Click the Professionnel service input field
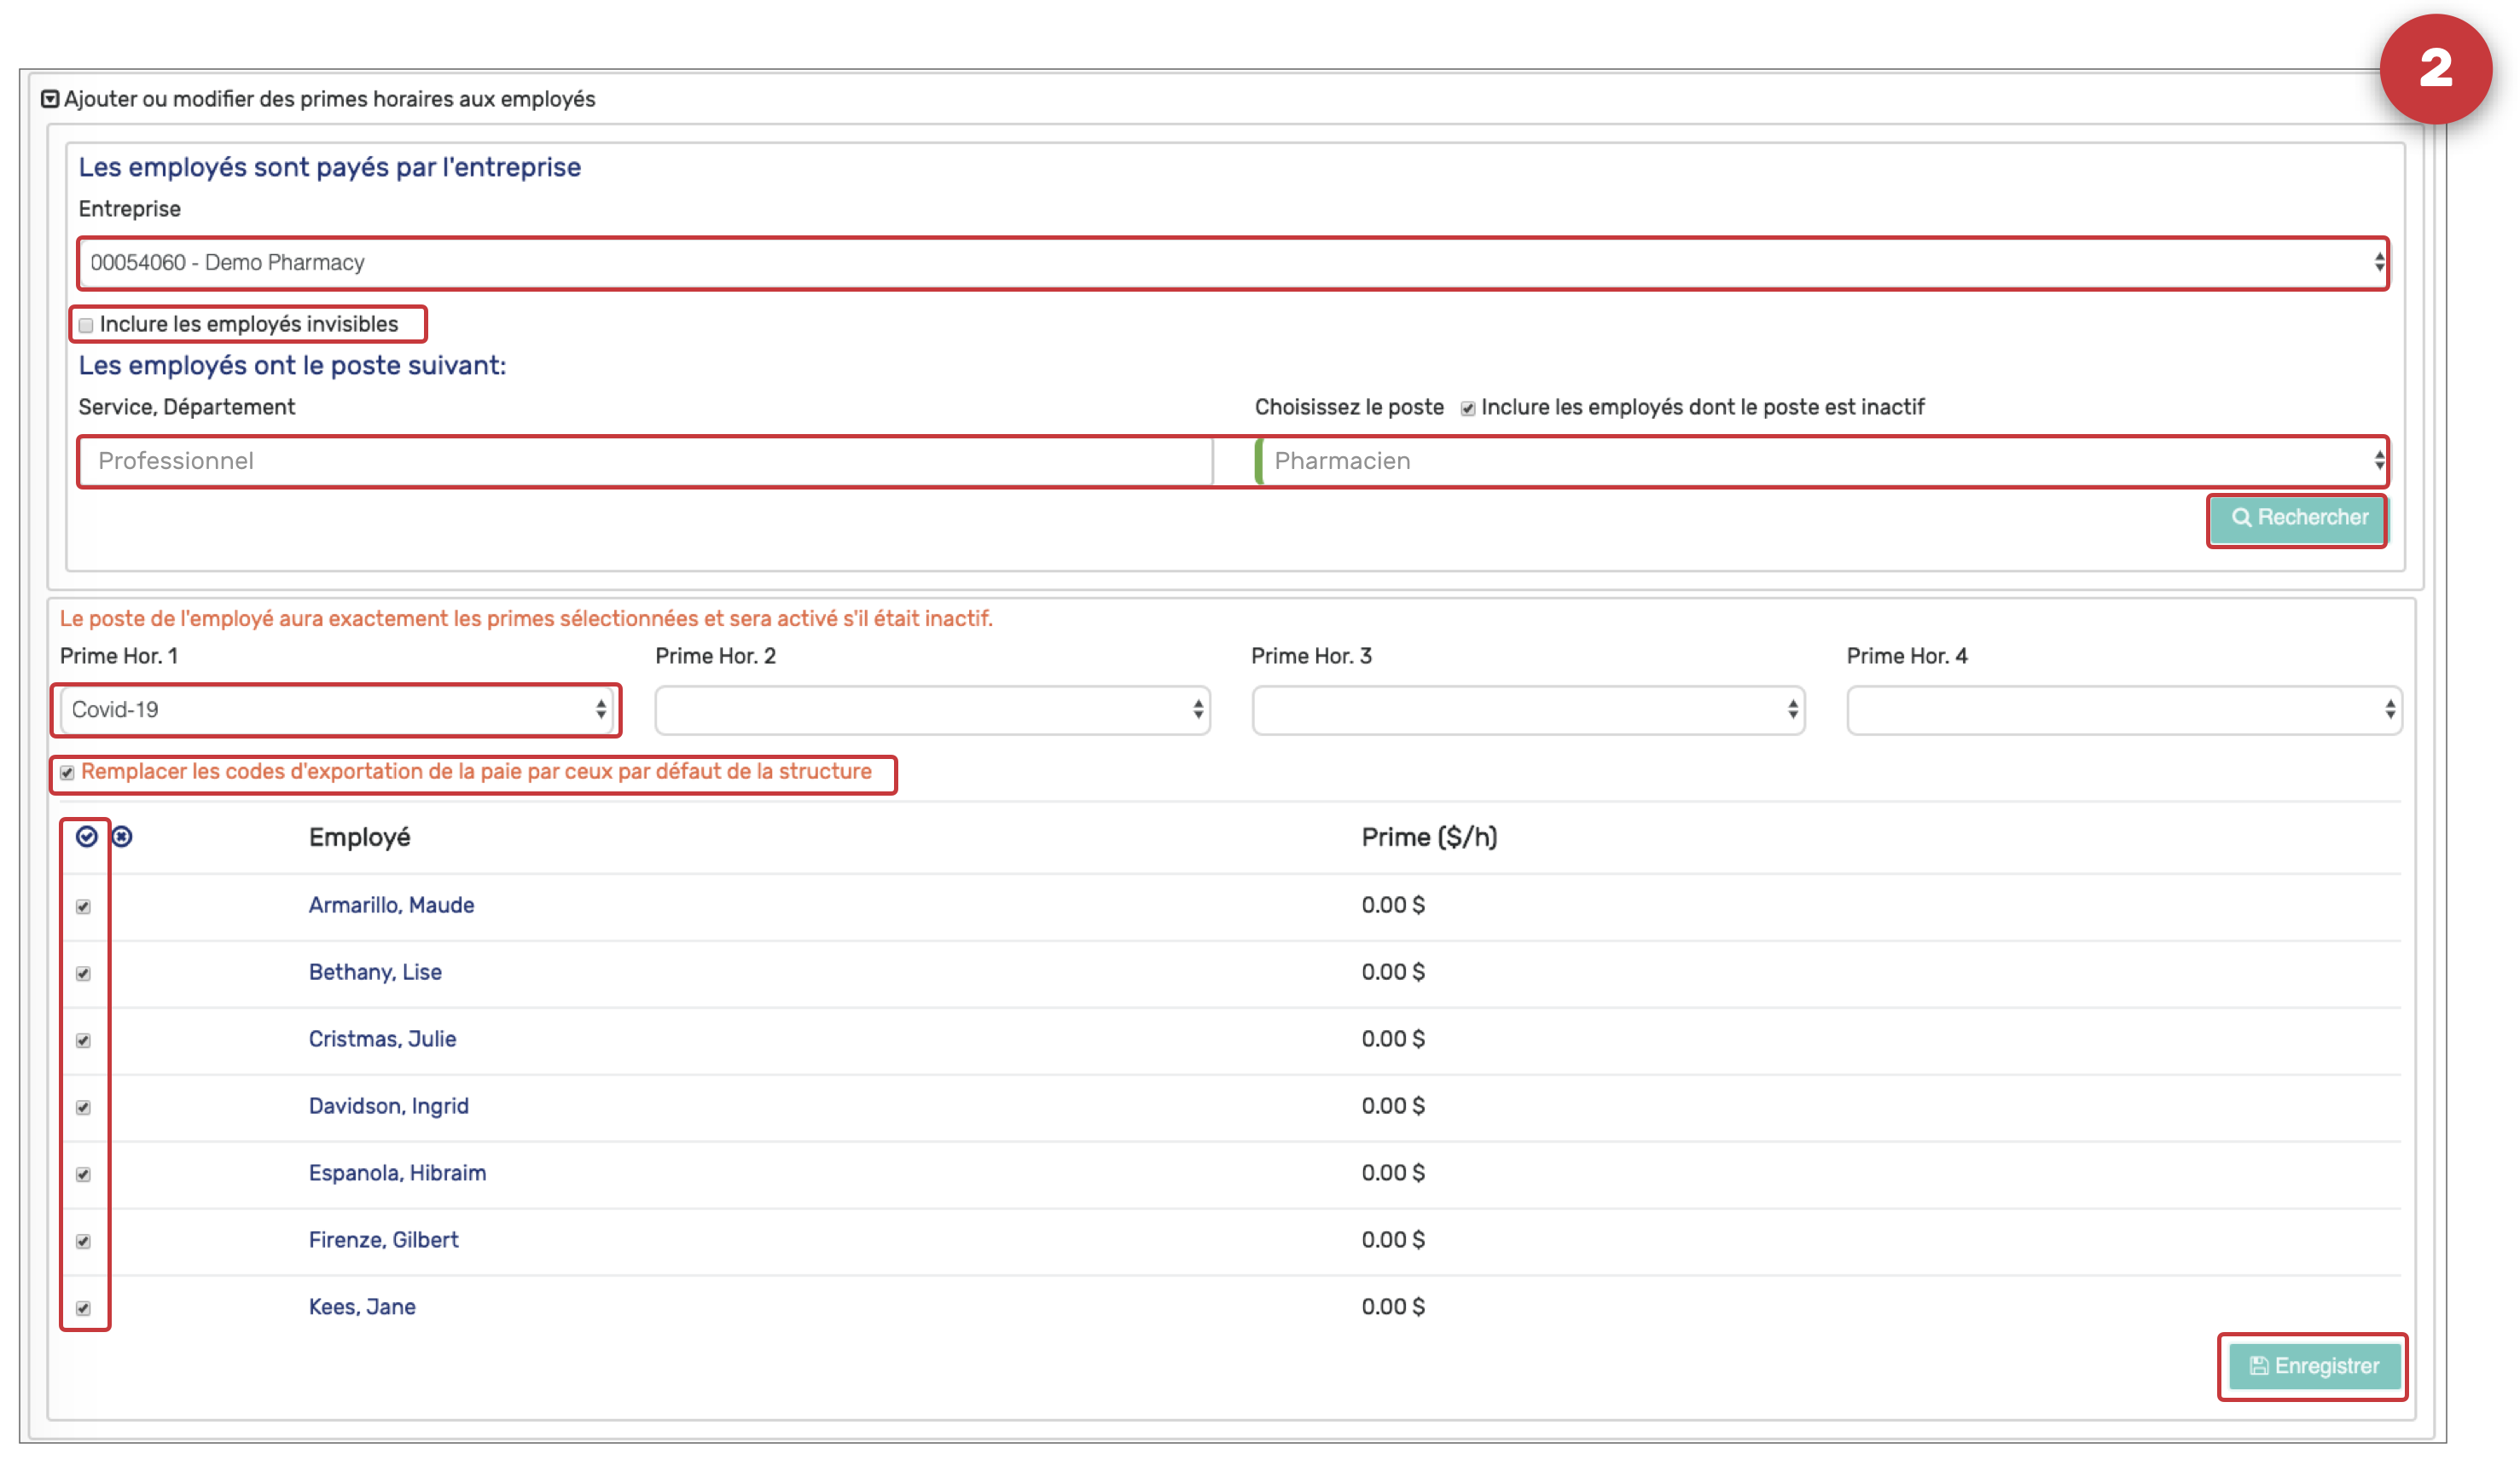This screenshot has width=2520, height=1460. pos(646,461)
